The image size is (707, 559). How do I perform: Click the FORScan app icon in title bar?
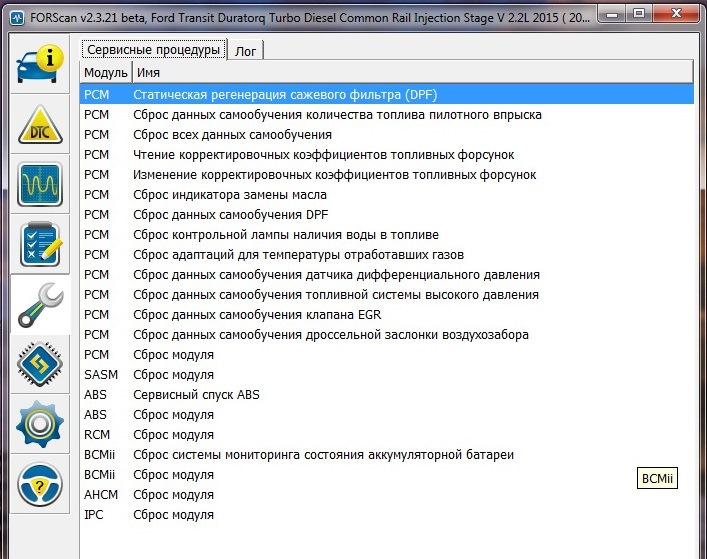pyautogui.click(x=17, y=18)
